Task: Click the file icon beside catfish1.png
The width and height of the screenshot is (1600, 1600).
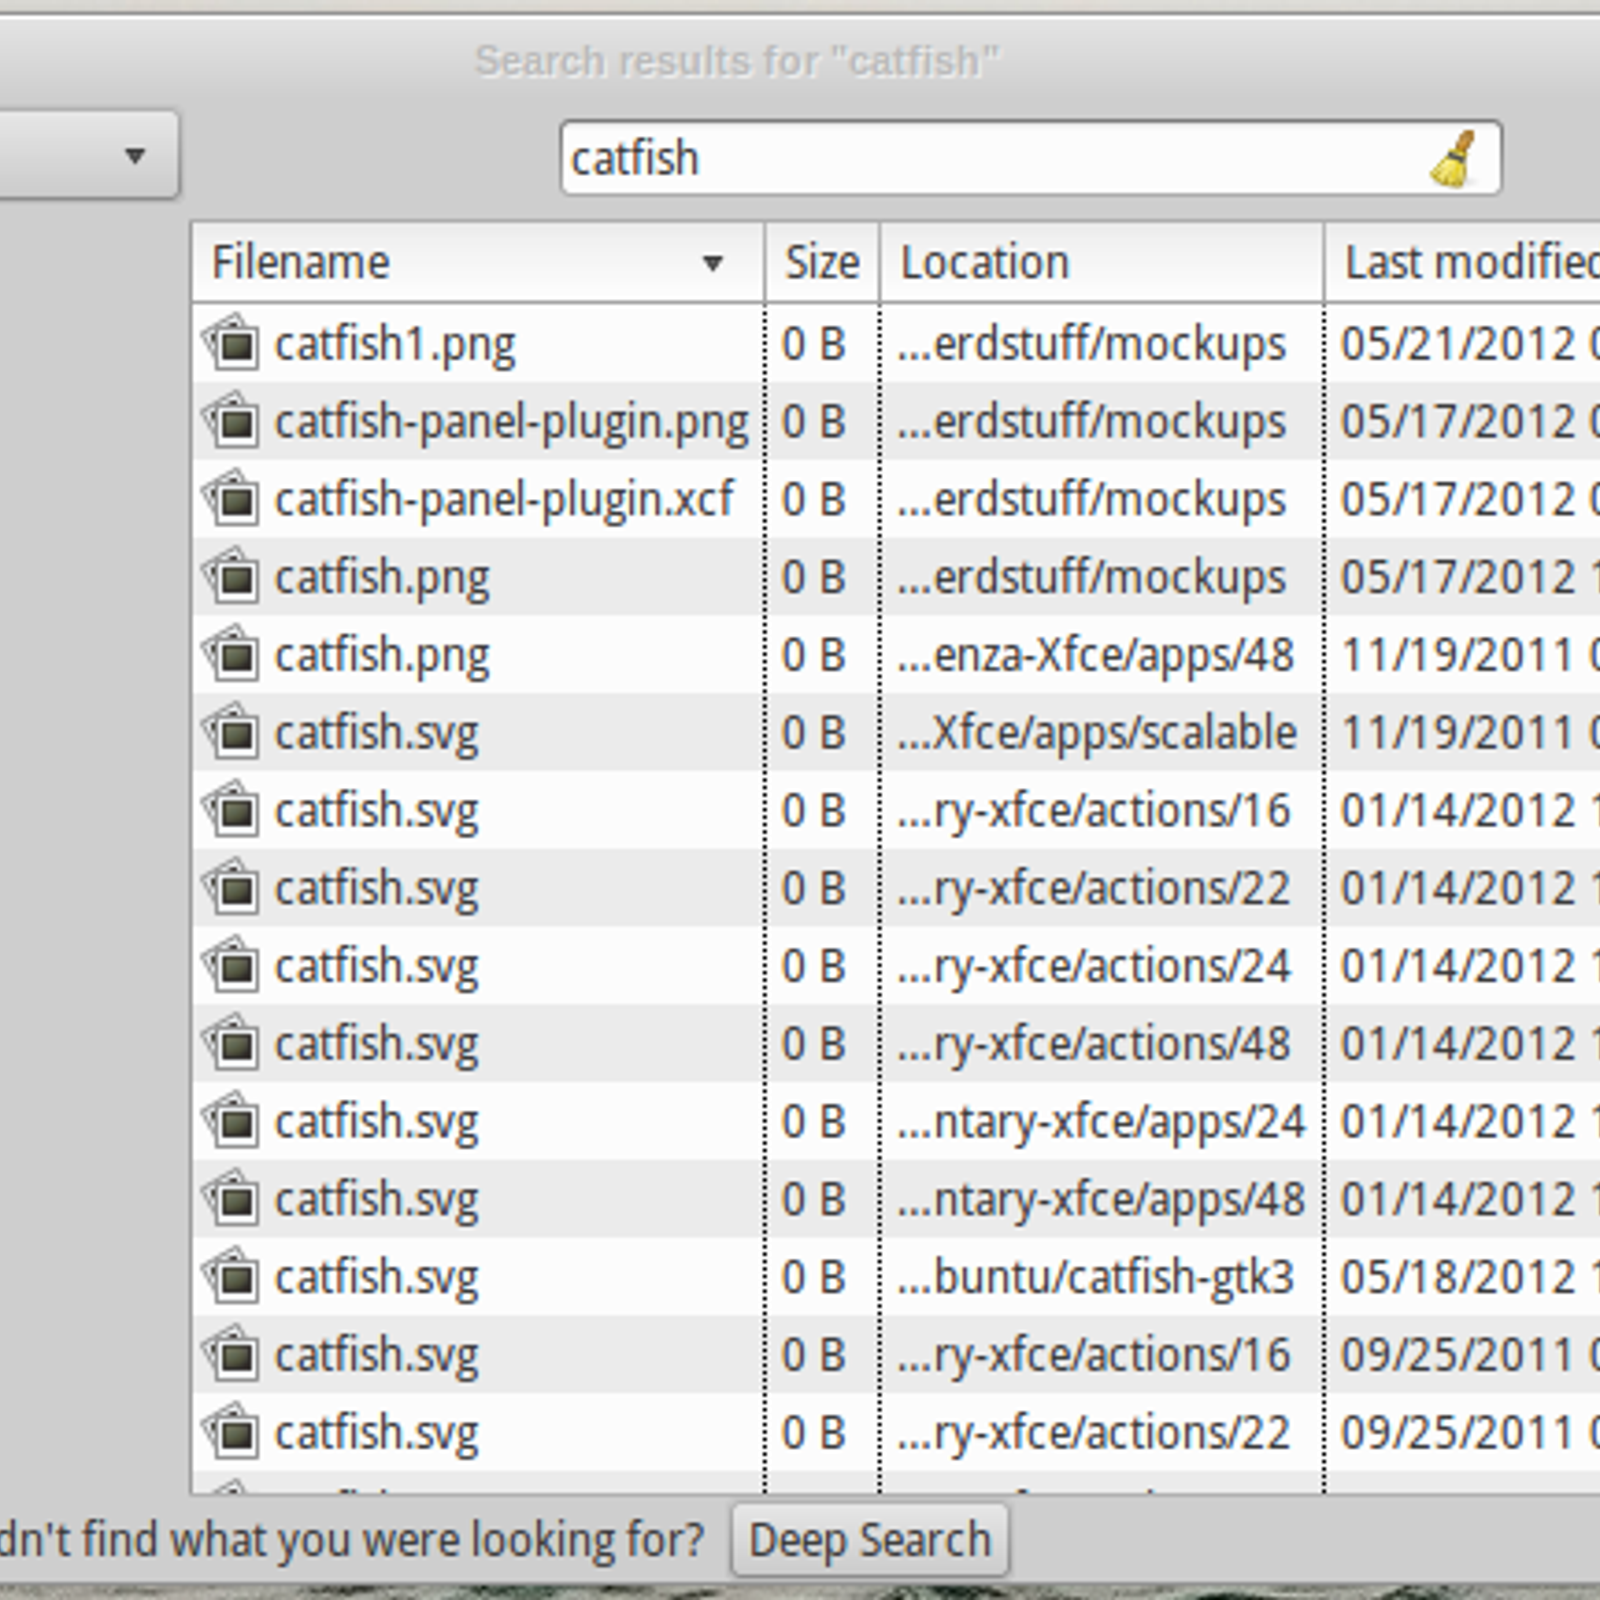Action: (x=232, y=343)
